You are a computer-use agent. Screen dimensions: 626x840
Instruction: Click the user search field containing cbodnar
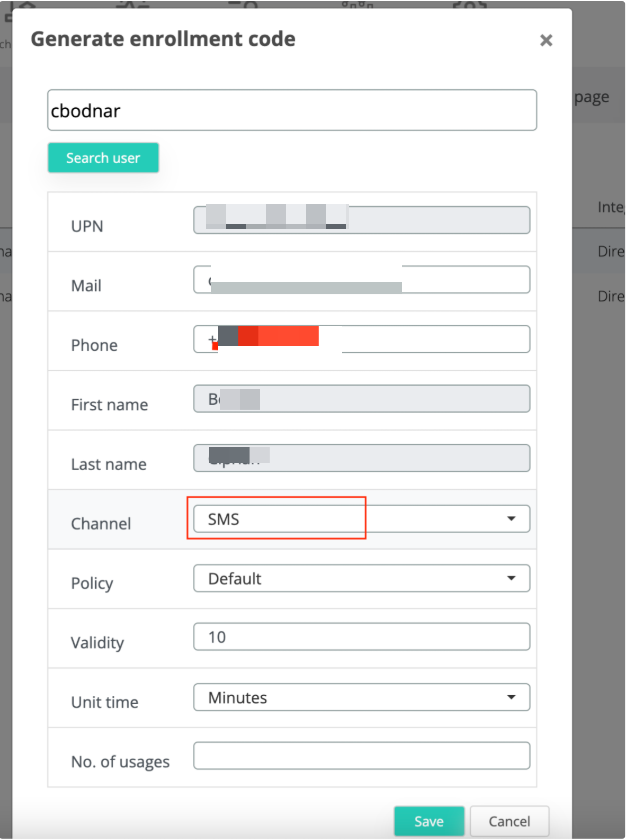[x=292, y=110]
